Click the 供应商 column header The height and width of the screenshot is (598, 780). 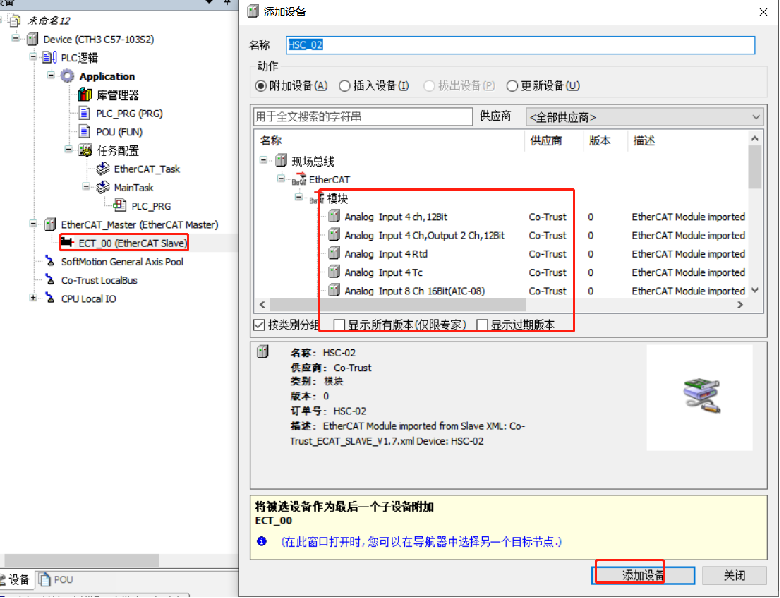(554, 140)
